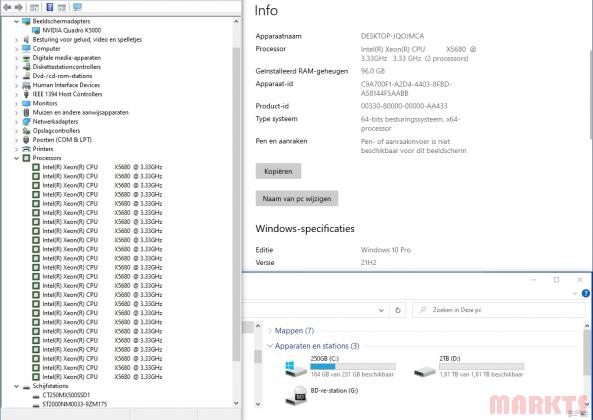Expand the Mappen (7) group
This screenshot has height=420, width=593.
click(x=270, y=331)
